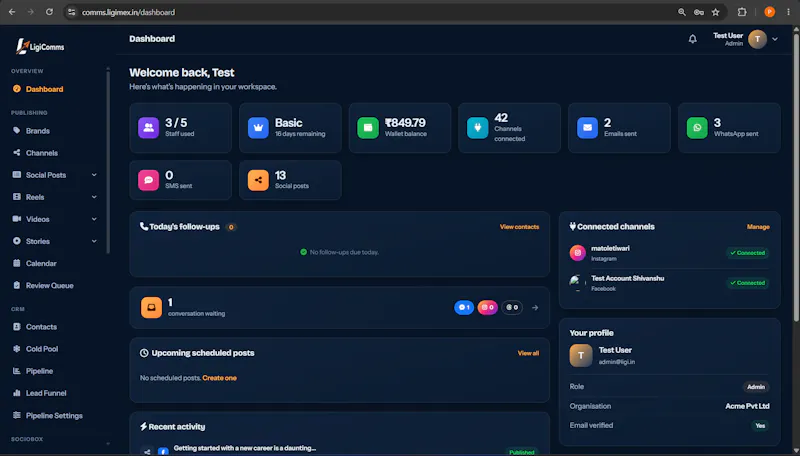Open Pipeline Settings in the sidebar
800x456 pixels.
[54, 415]
